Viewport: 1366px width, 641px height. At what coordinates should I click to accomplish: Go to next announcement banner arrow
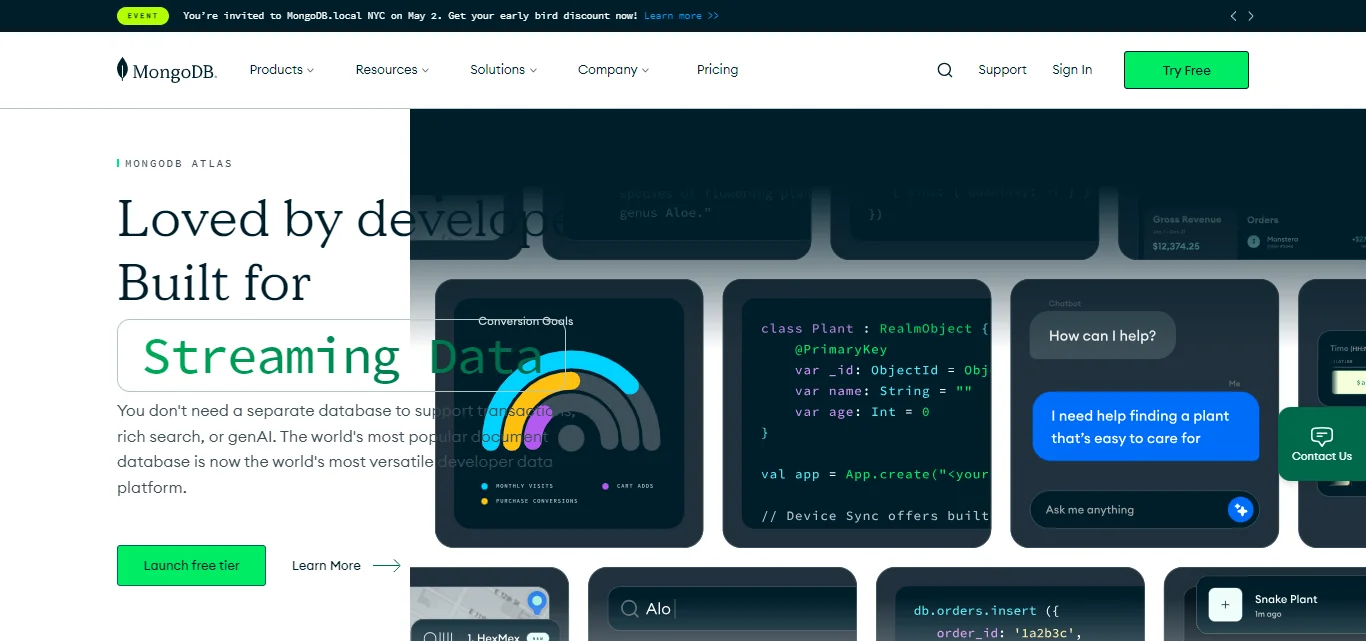(x=1251, y=16)
